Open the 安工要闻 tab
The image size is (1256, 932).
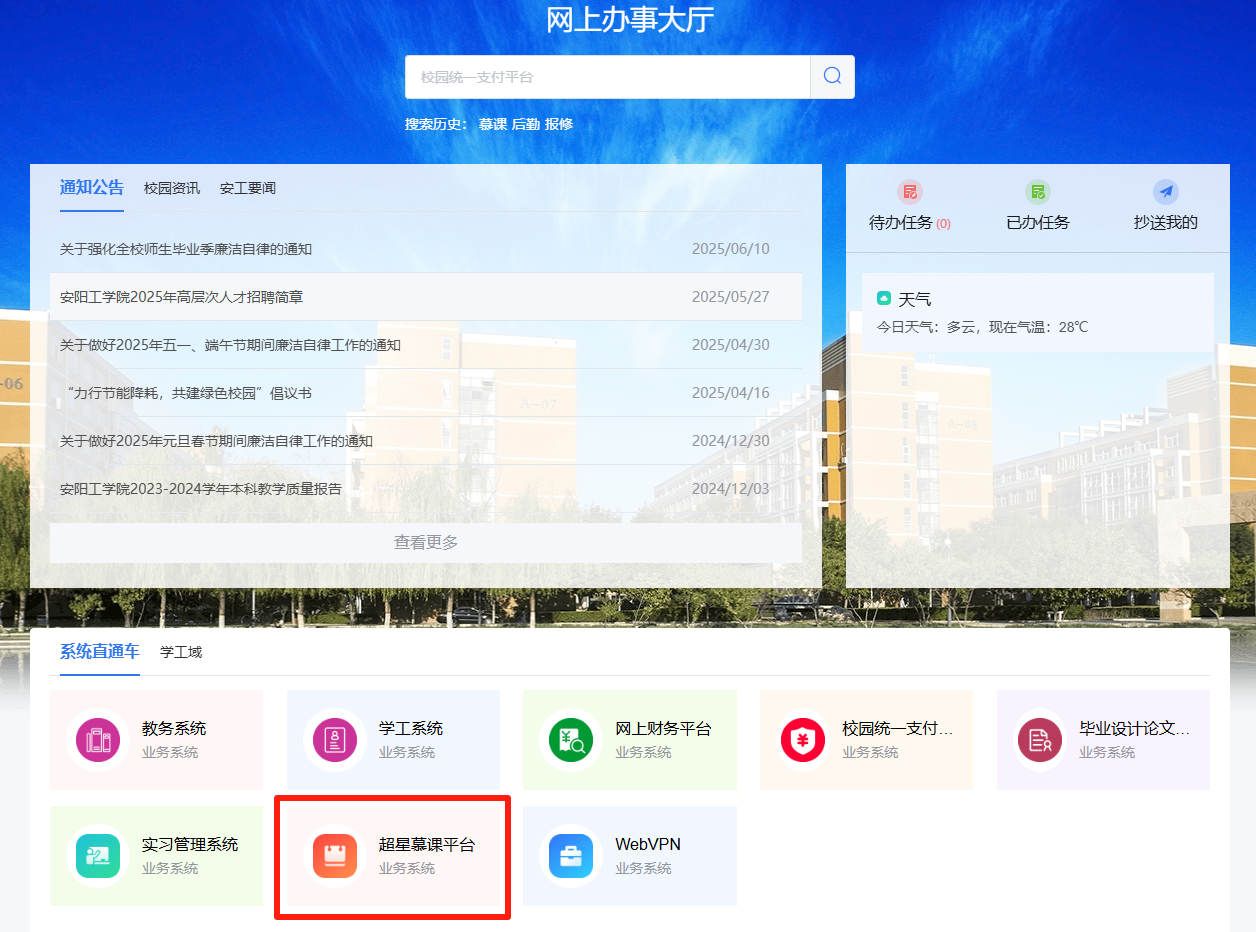[248, 188]
